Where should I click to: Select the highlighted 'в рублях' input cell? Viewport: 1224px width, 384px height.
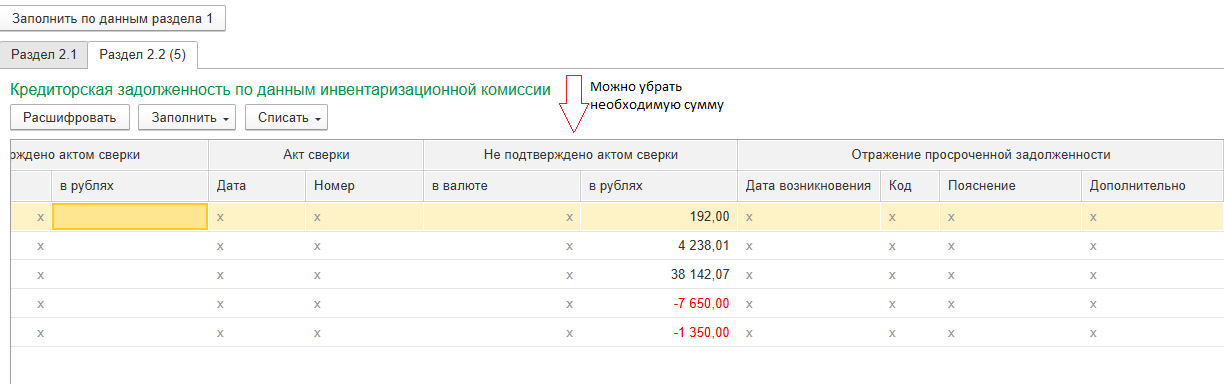[130, 216]
